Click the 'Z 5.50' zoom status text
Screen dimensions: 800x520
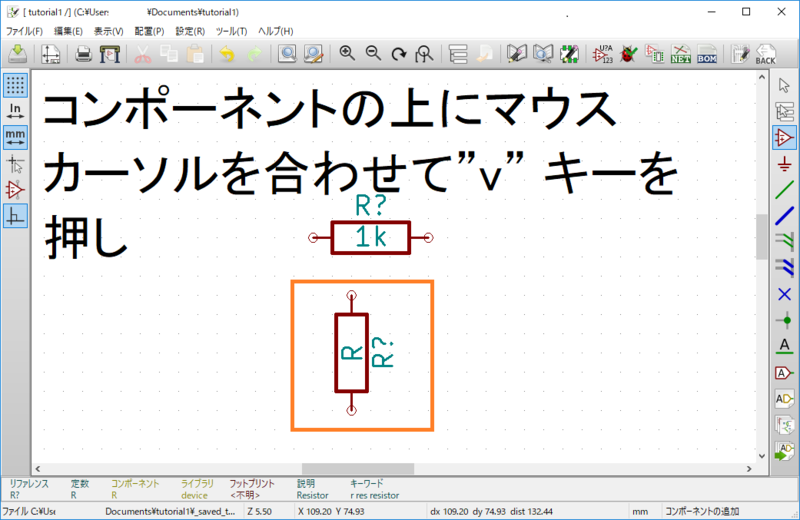click(260, 511)
